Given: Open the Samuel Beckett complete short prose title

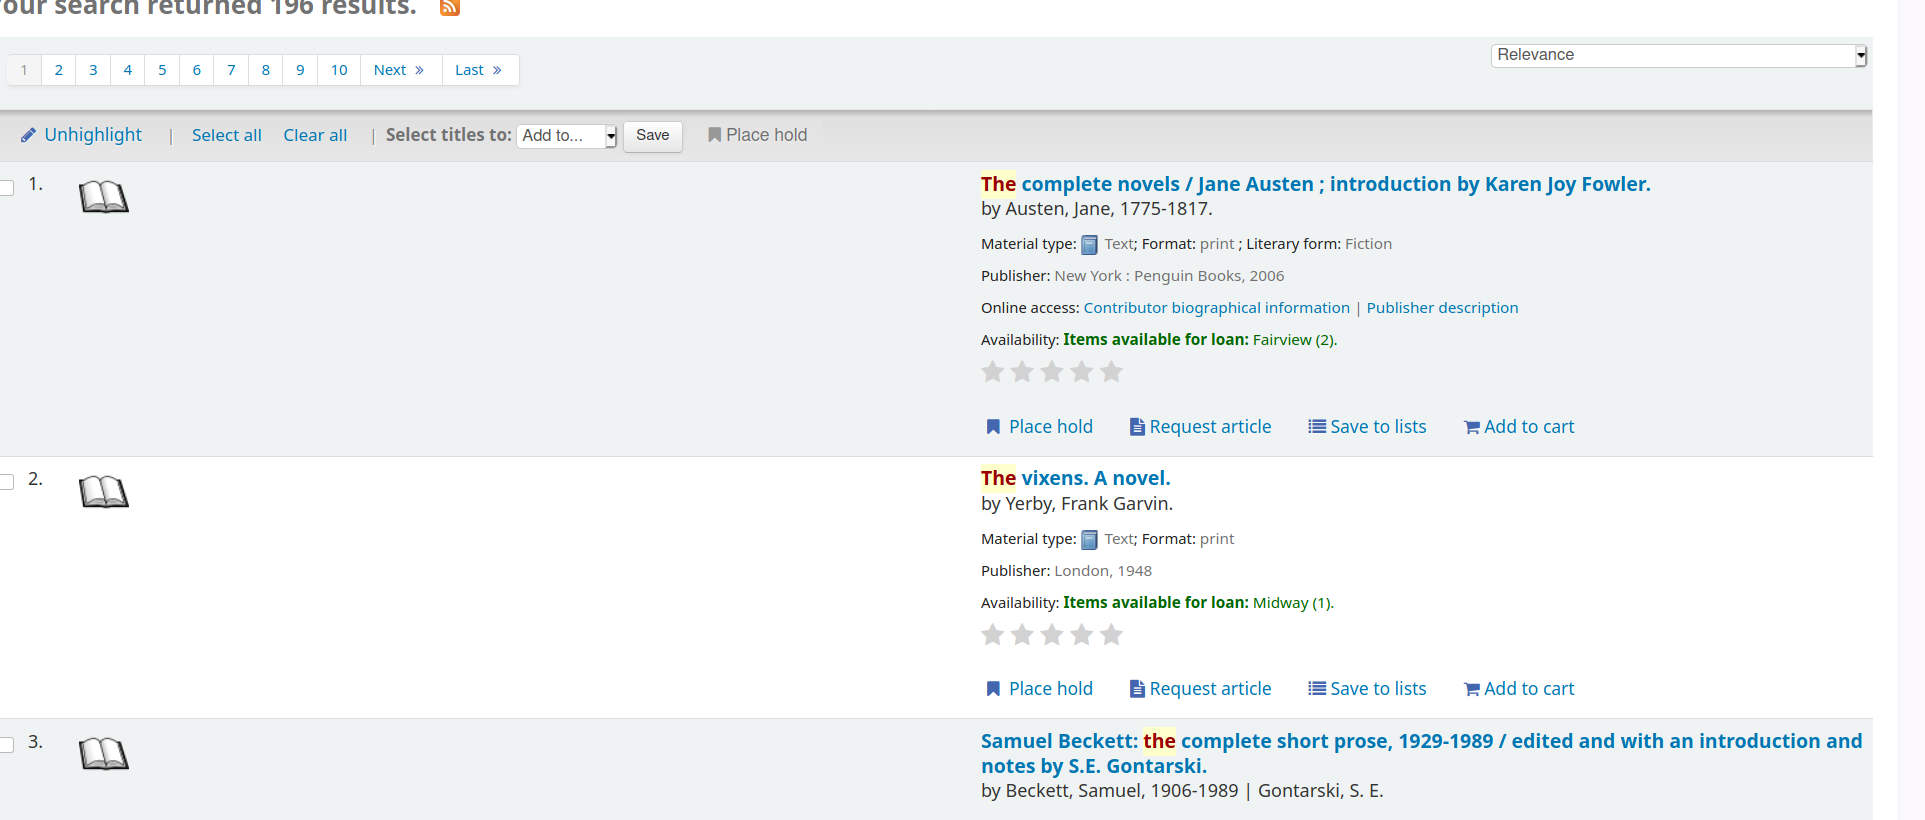Looking at the screenshot, I should click(x=1420, y=753).
